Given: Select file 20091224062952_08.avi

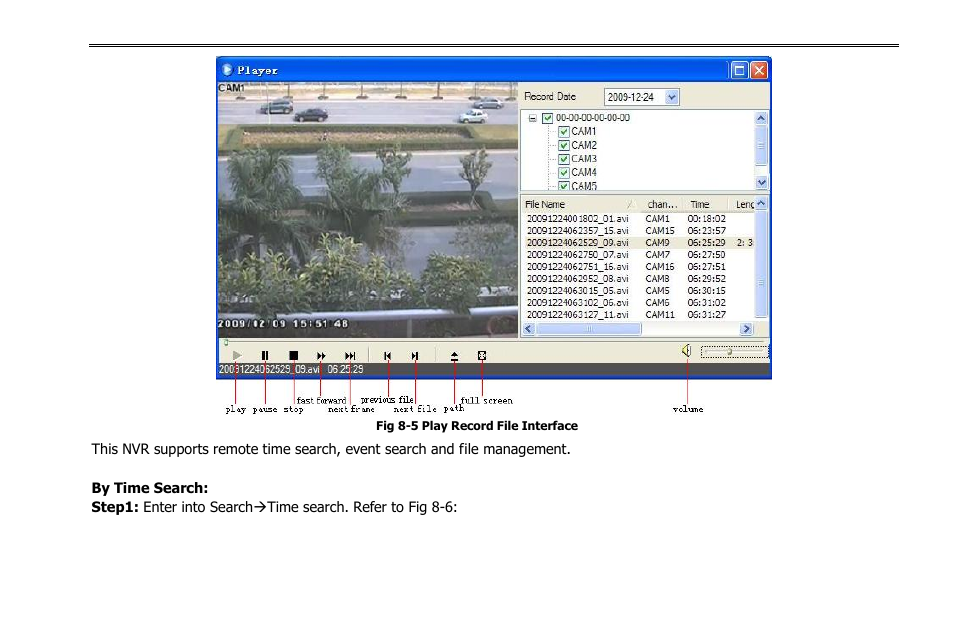Looking at the screenshot, I should click(577, 279).
